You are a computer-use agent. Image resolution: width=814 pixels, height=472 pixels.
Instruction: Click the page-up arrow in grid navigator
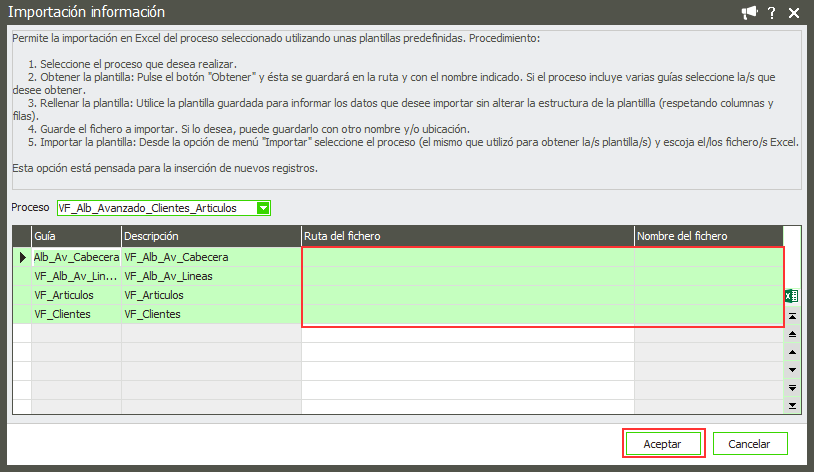click(x=793, y=333)
